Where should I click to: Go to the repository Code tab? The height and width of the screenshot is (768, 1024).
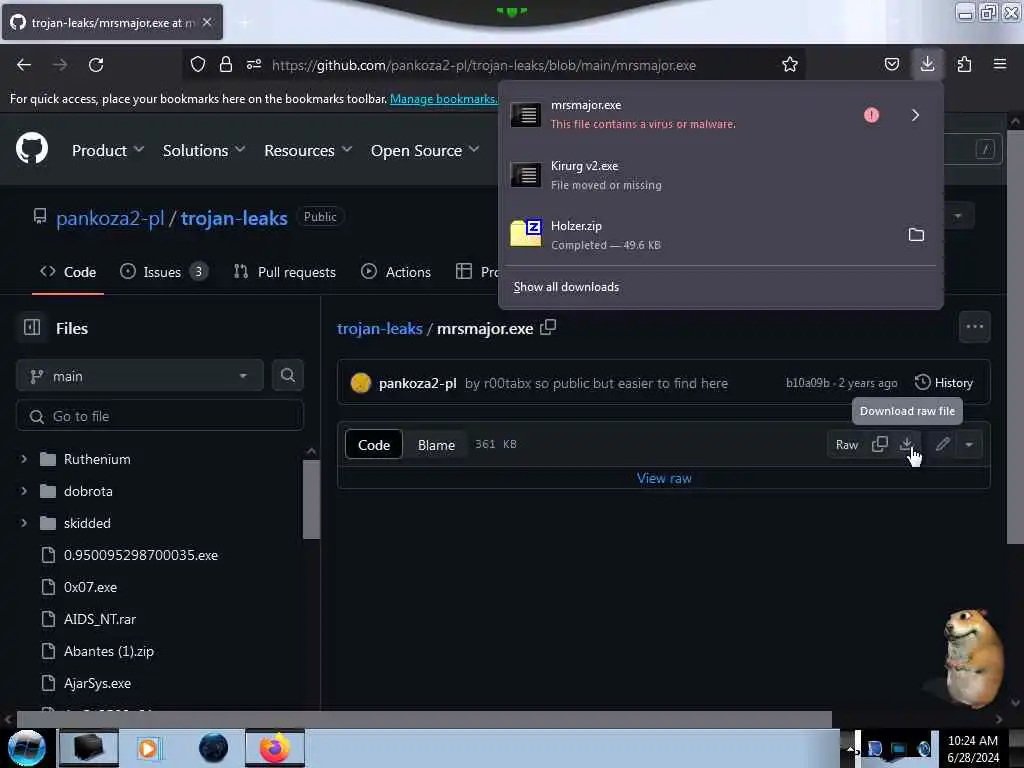(68, 272)
